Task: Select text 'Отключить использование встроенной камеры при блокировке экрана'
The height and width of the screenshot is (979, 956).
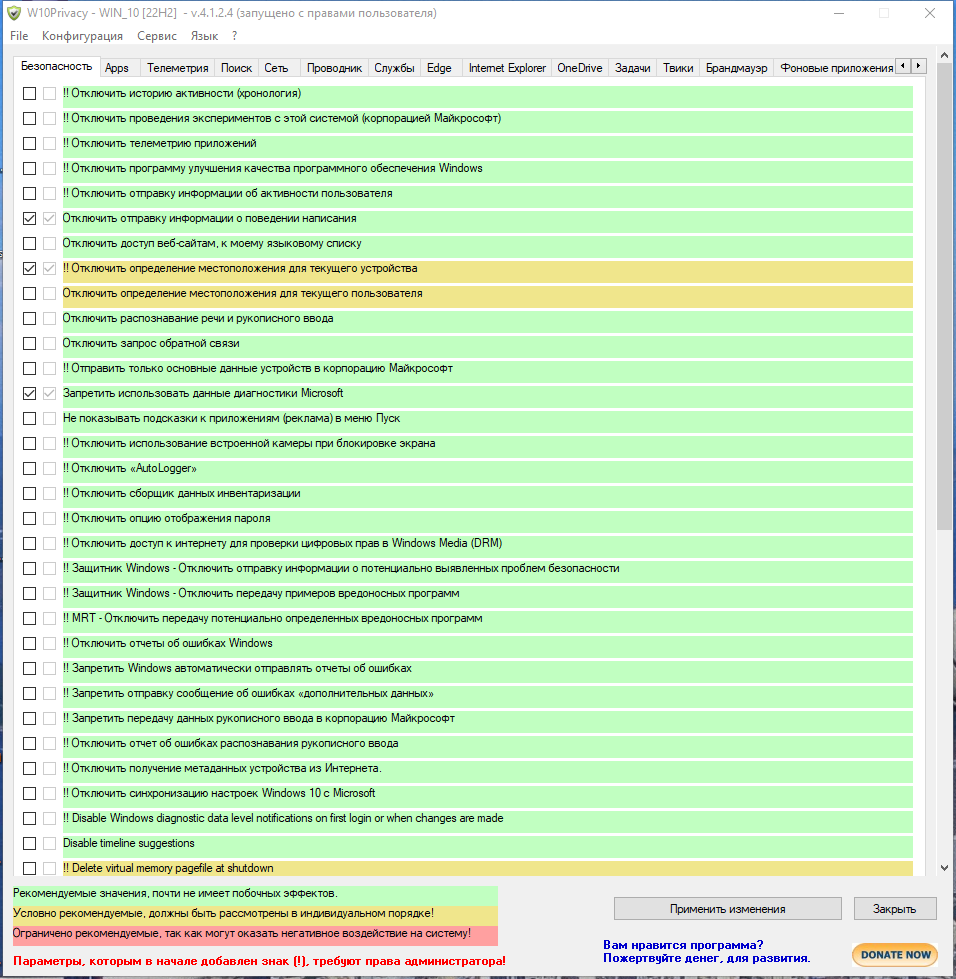Action: [x=253, y=443]
